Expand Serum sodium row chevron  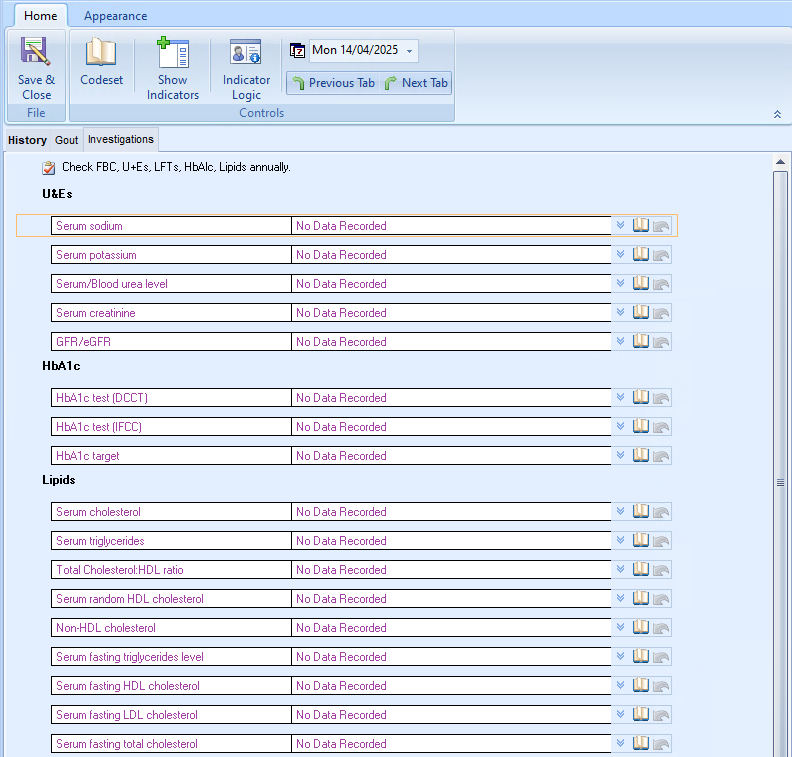[621, 225]
